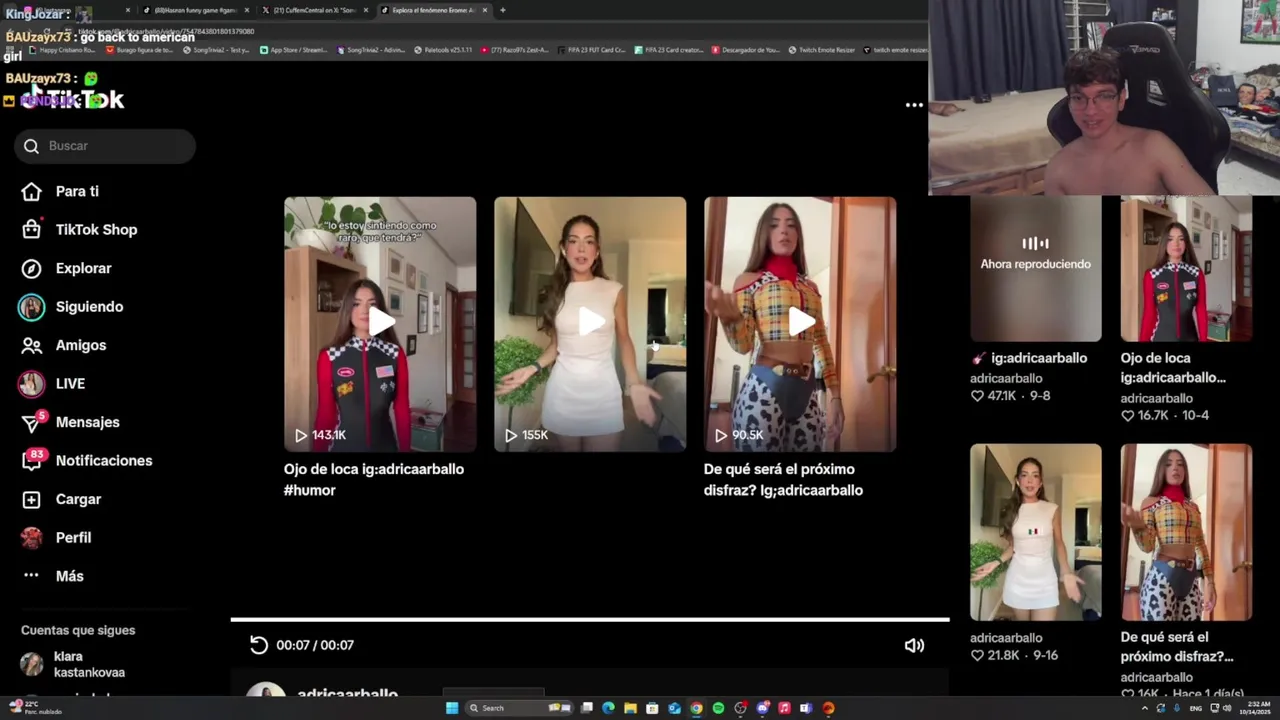Open the Twitch Emote Resizer bookmark
The width and height of the screenshot is (1280, 720).
[823, 49]
